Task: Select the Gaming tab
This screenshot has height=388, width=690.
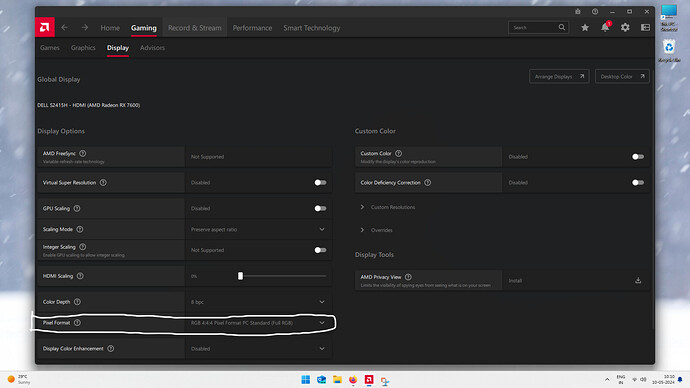Action: click(143, 28)
